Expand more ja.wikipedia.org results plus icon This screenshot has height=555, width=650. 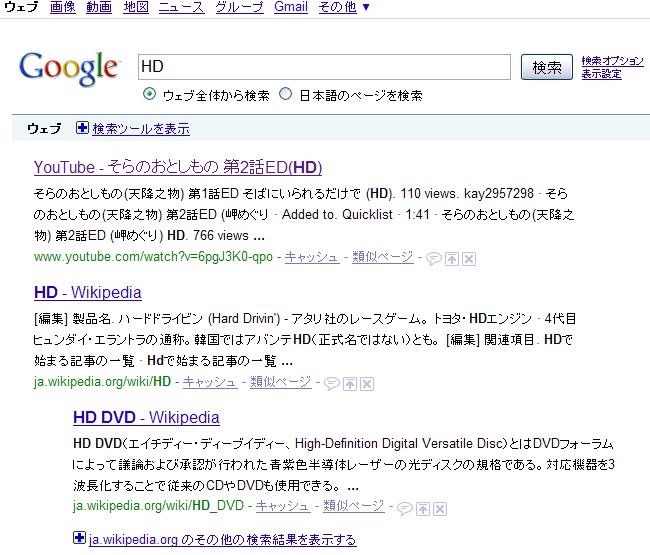[79, 538]
